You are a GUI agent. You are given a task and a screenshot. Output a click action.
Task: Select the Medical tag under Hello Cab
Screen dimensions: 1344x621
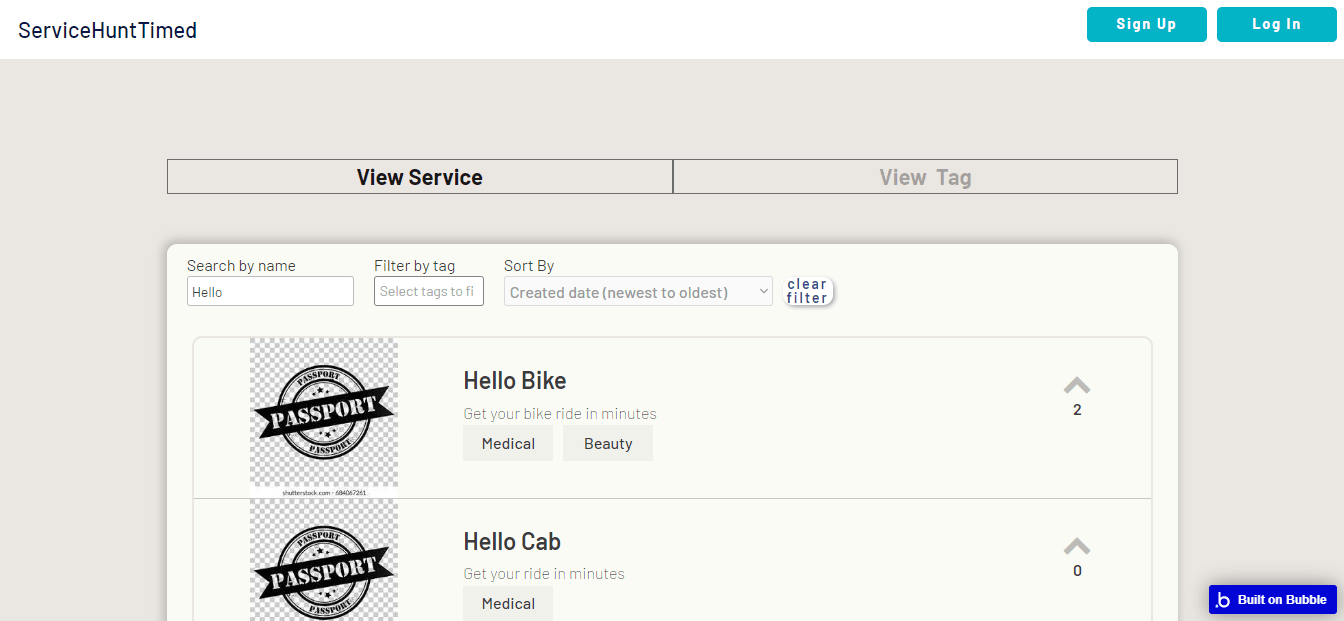508,604
